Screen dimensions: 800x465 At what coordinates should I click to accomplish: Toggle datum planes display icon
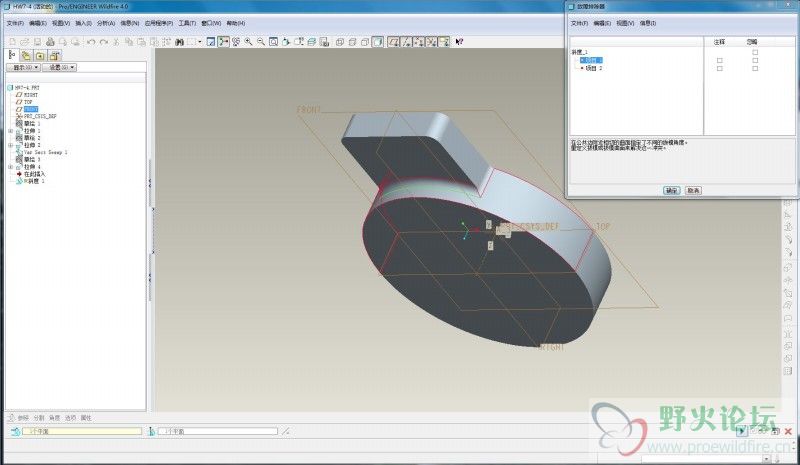pyautogui.click(x=393, y=42)
